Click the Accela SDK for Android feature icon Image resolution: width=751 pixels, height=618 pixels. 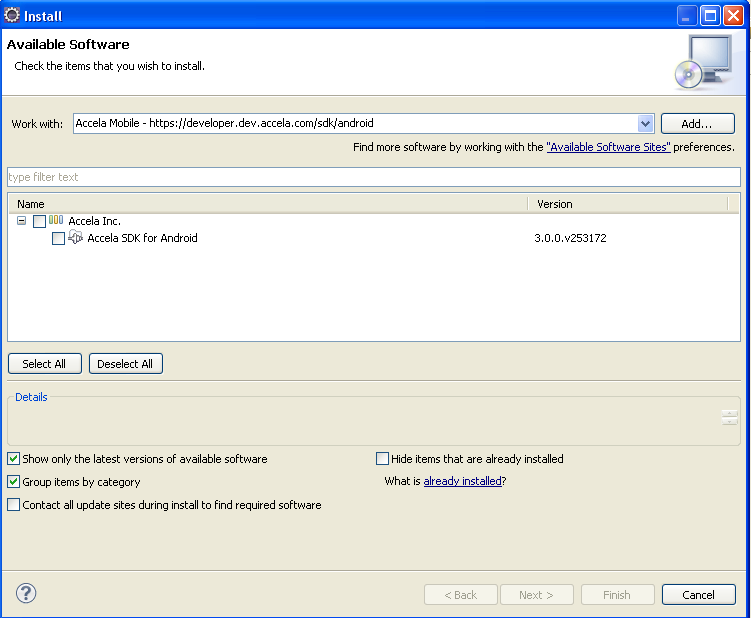coord(75,237)
